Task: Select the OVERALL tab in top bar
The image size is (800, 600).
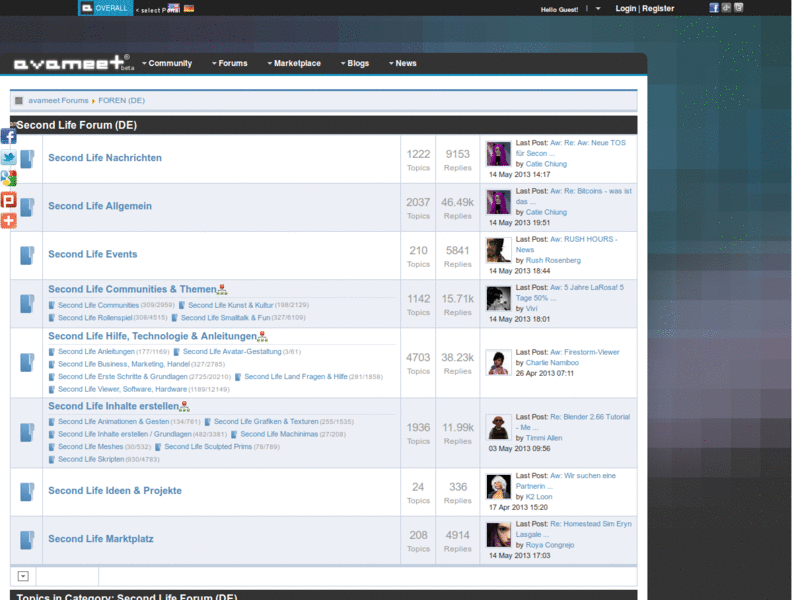Action: (106, 8)
